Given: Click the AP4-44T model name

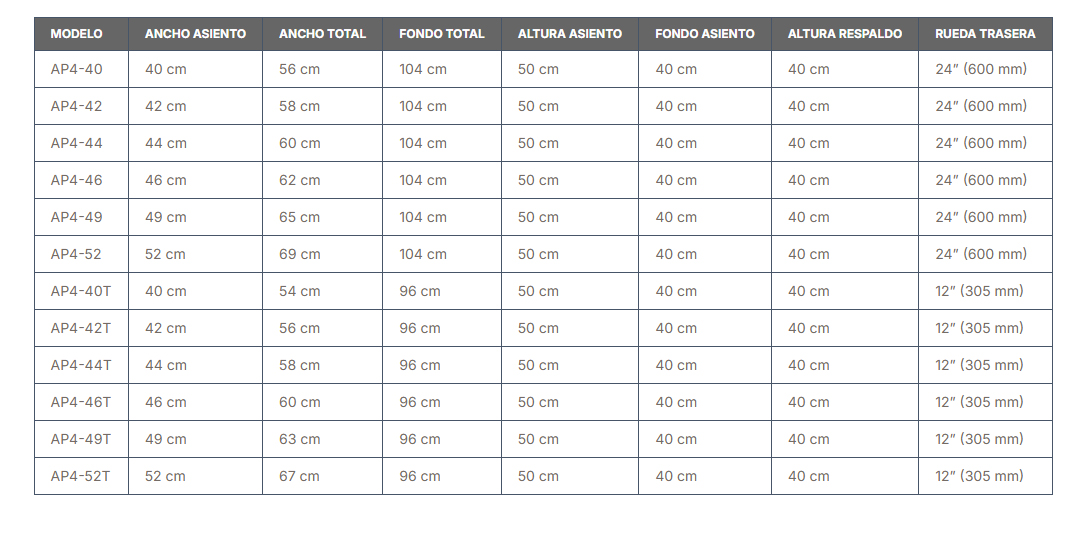Looking at the screenshot, I should (x=80, y=366).
